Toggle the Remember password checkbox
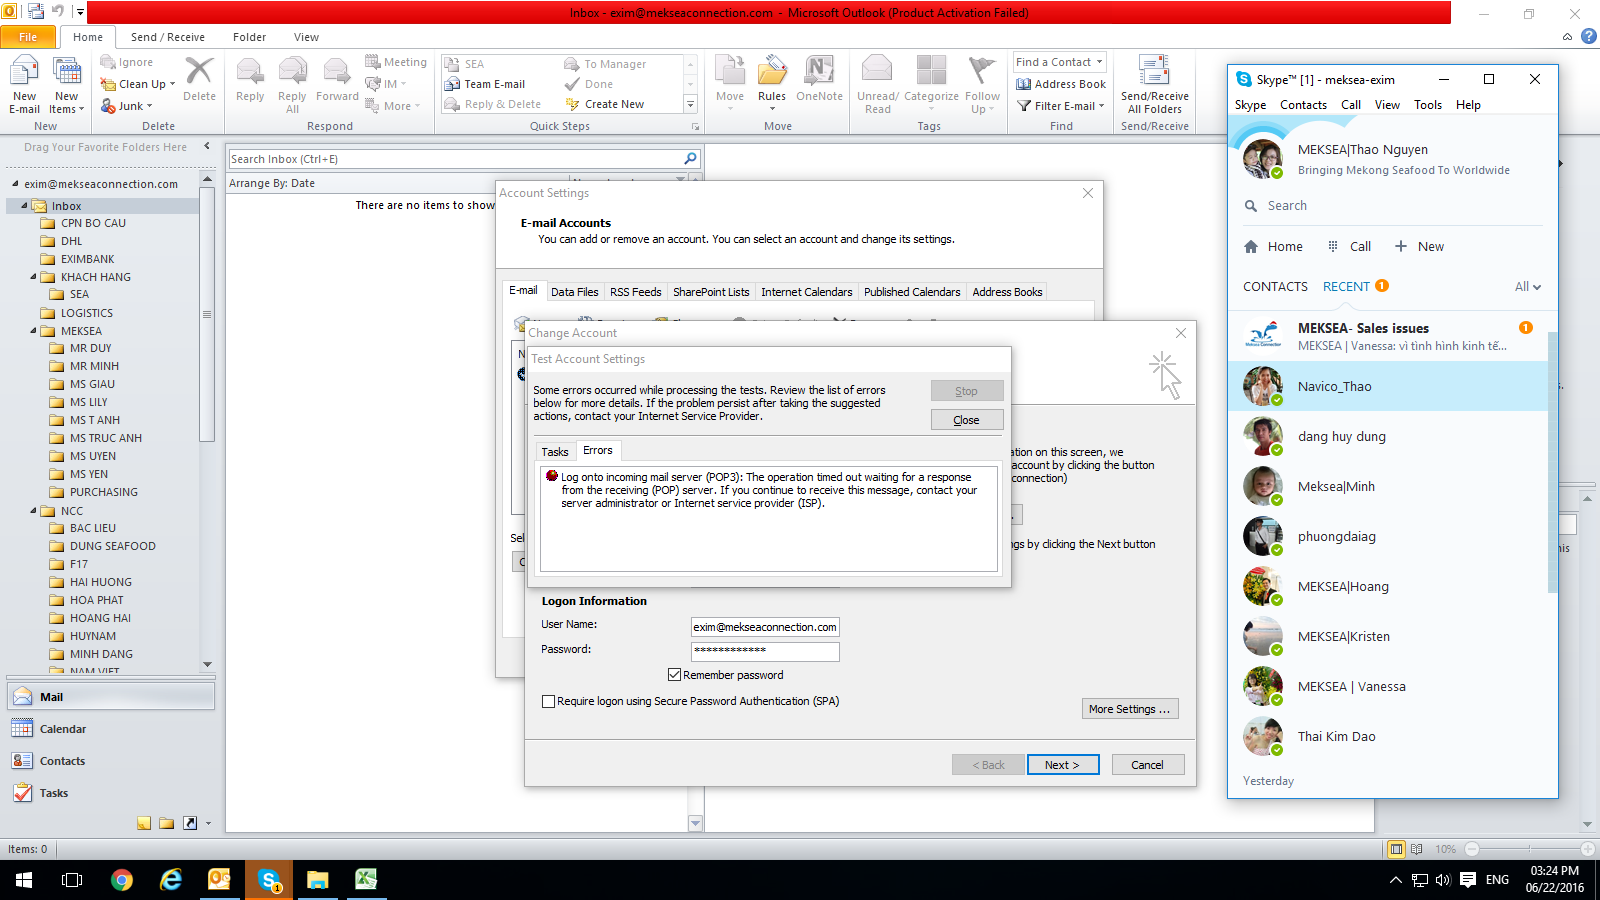 tap(674, 675)
